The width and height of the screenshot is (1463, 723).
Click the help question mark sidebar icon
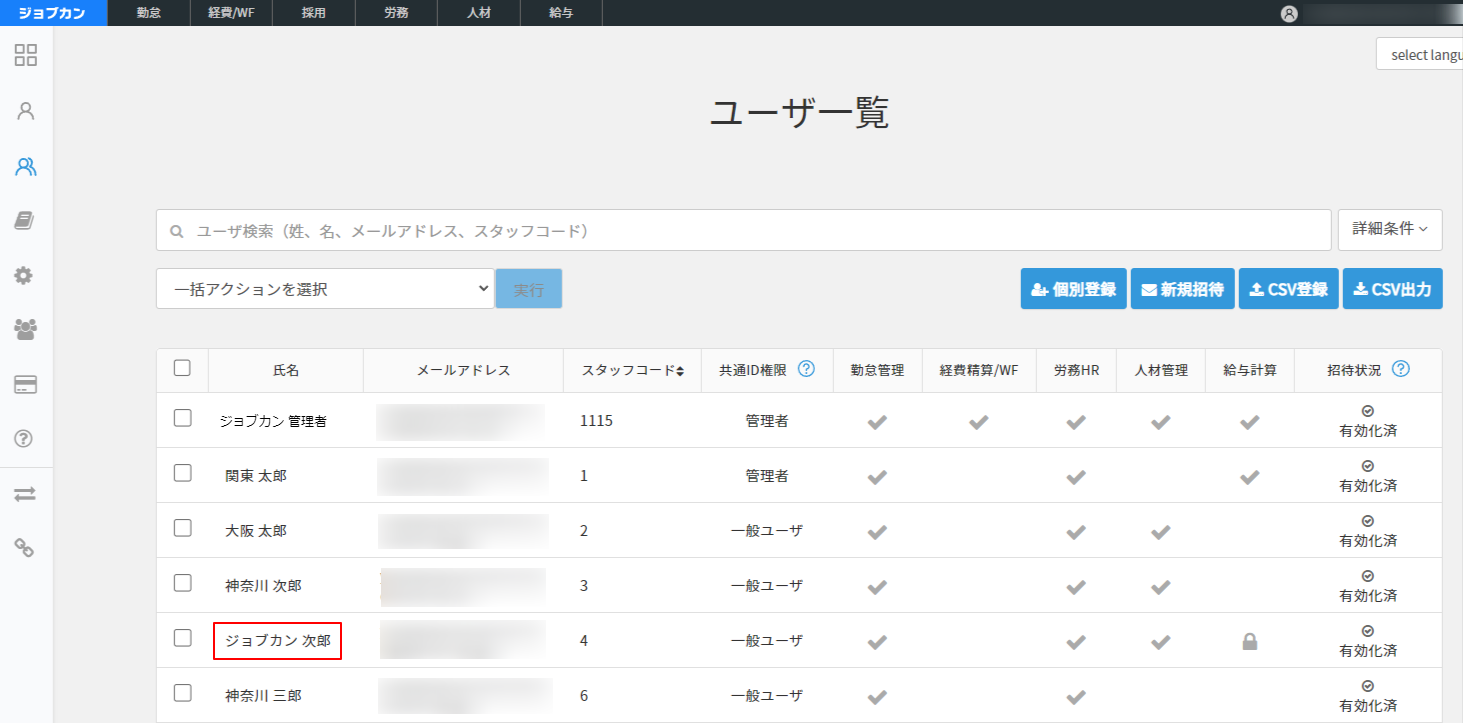coord(26,439)
